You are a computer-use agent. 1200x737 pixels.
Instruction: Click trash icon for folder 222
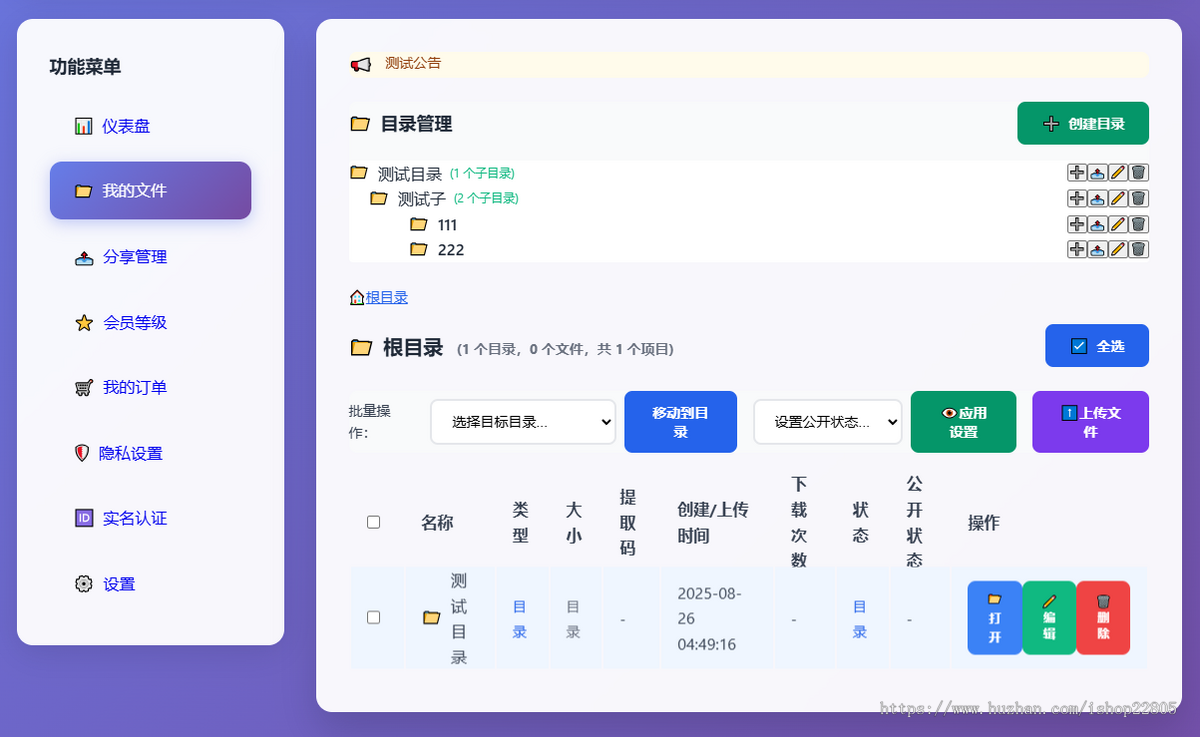1139,249
